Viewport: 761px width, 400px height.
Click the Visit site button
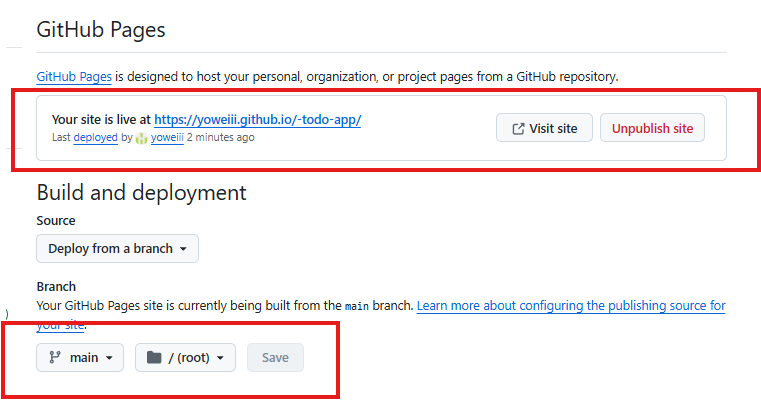coord(544,128)
